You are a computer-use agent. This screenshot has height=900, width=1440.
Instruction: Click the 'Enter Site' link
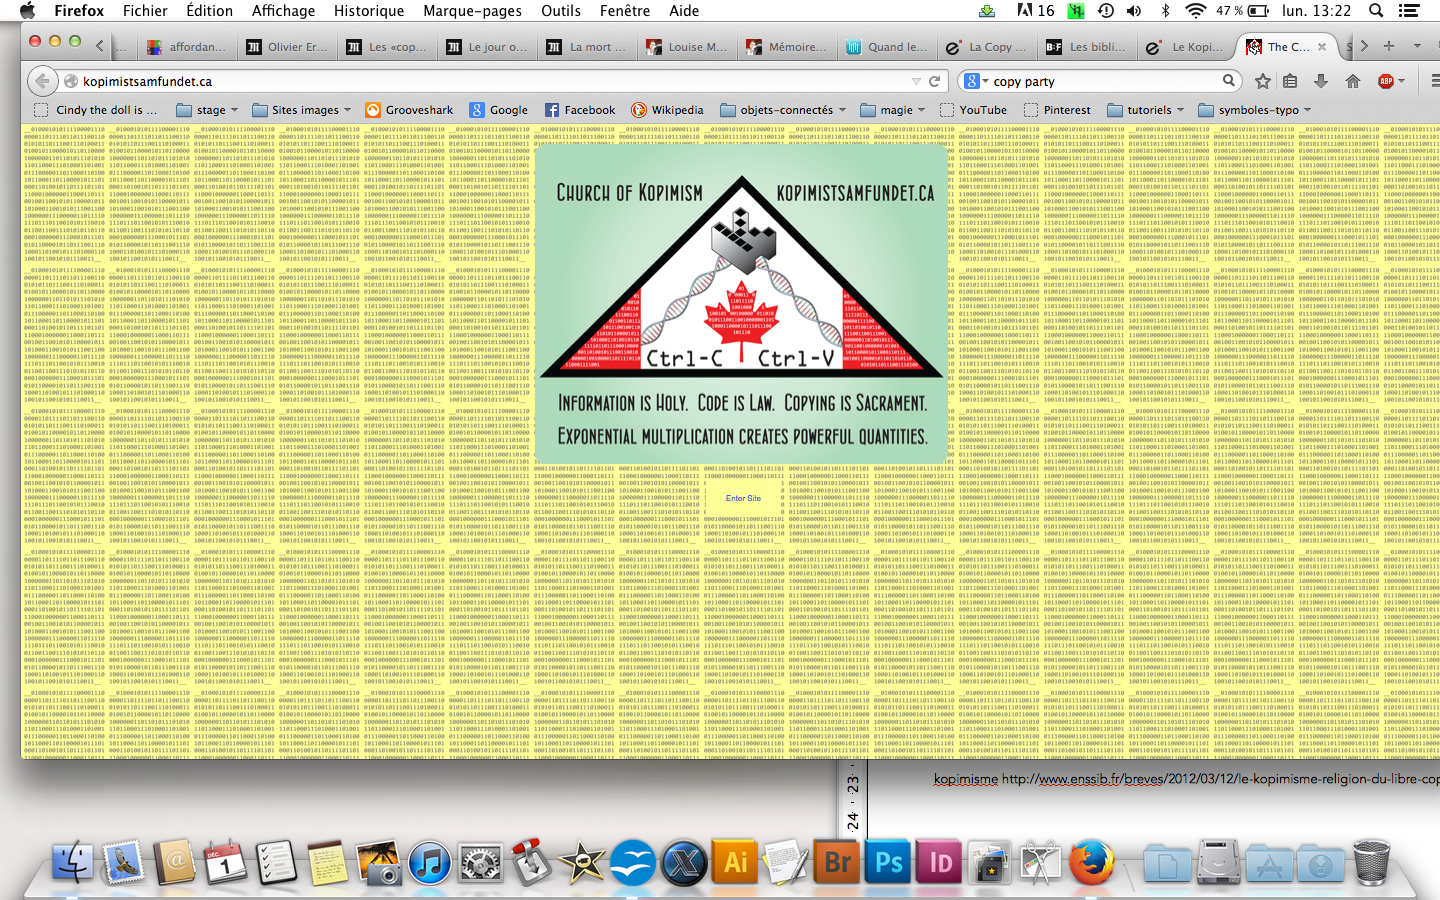743,498
